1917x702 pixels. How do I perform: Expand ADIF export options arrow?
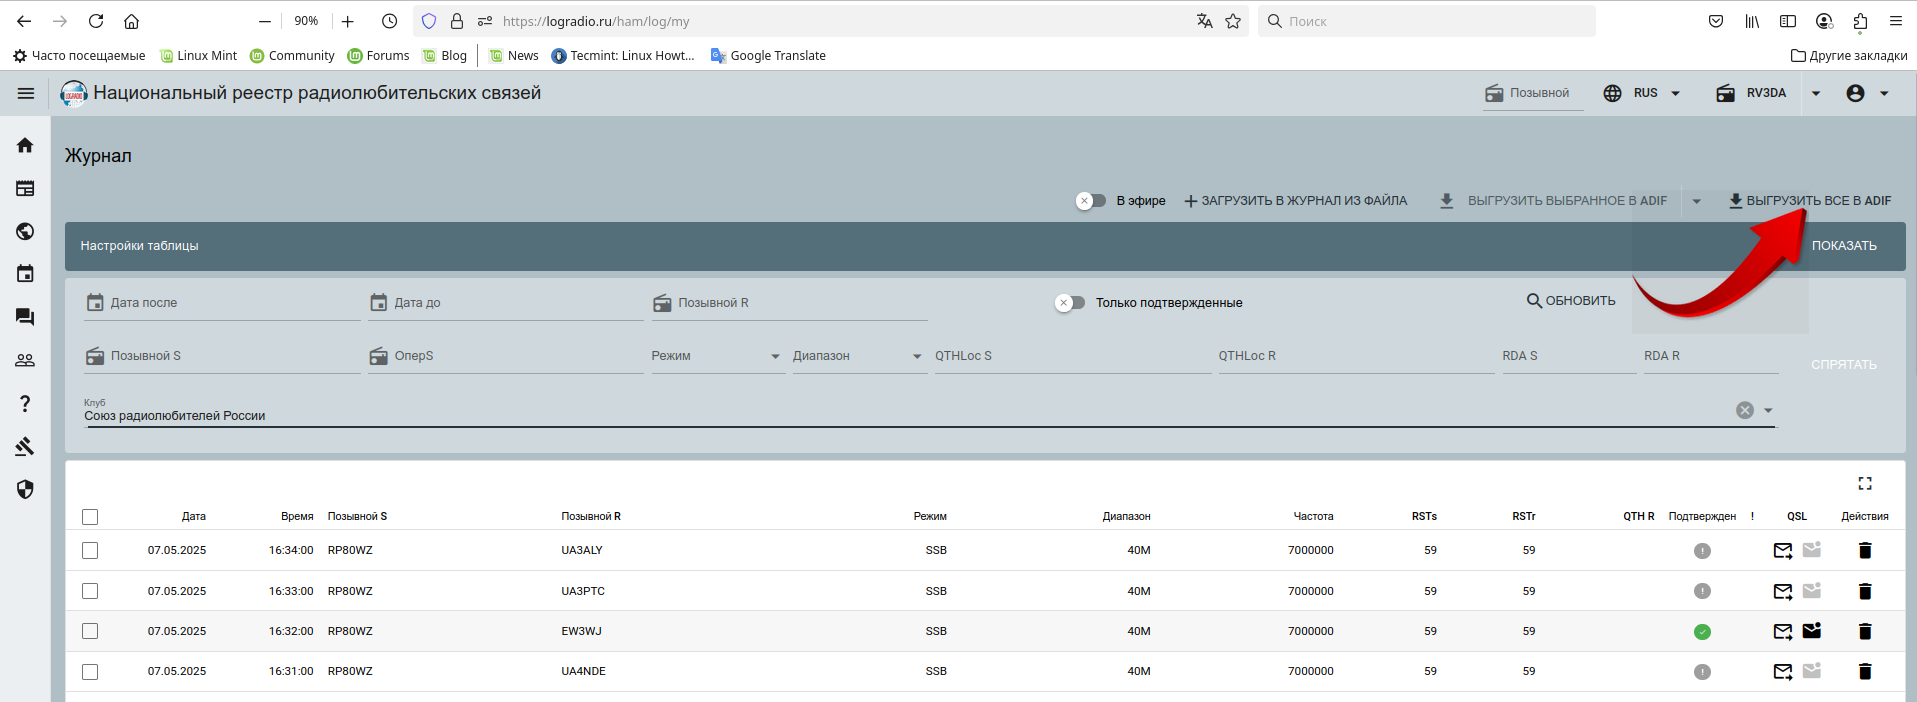tap(1696, 201)
